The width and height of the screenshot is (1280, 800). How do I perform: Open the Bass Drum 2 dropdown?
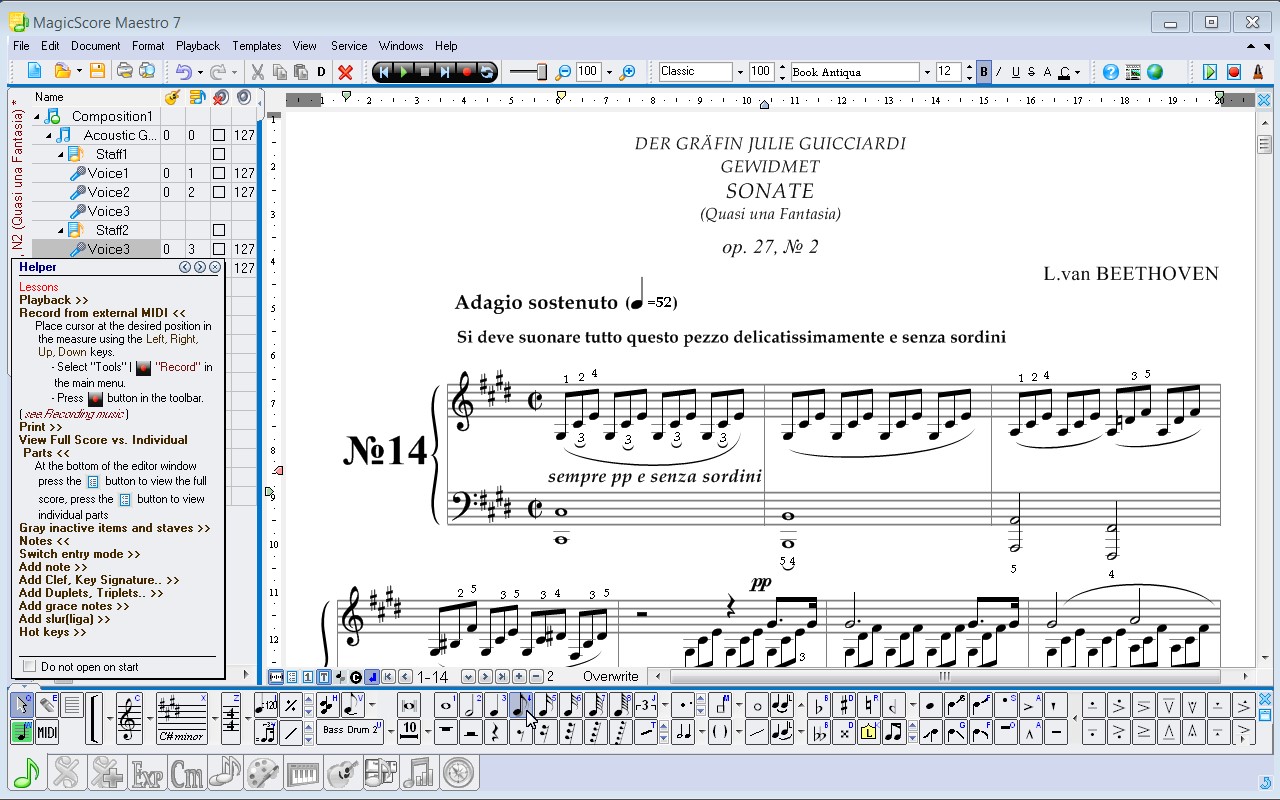point(391,729)
